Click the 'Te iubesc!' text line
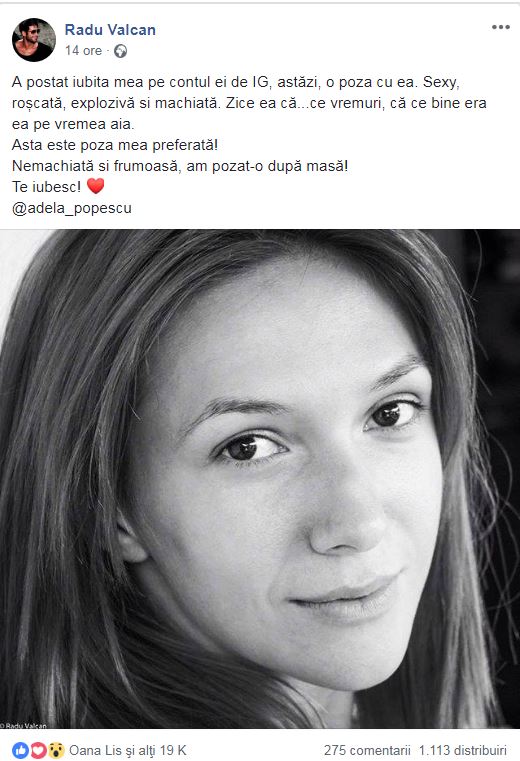This screenshot has width=520, height=761. [x=47, y=187]
